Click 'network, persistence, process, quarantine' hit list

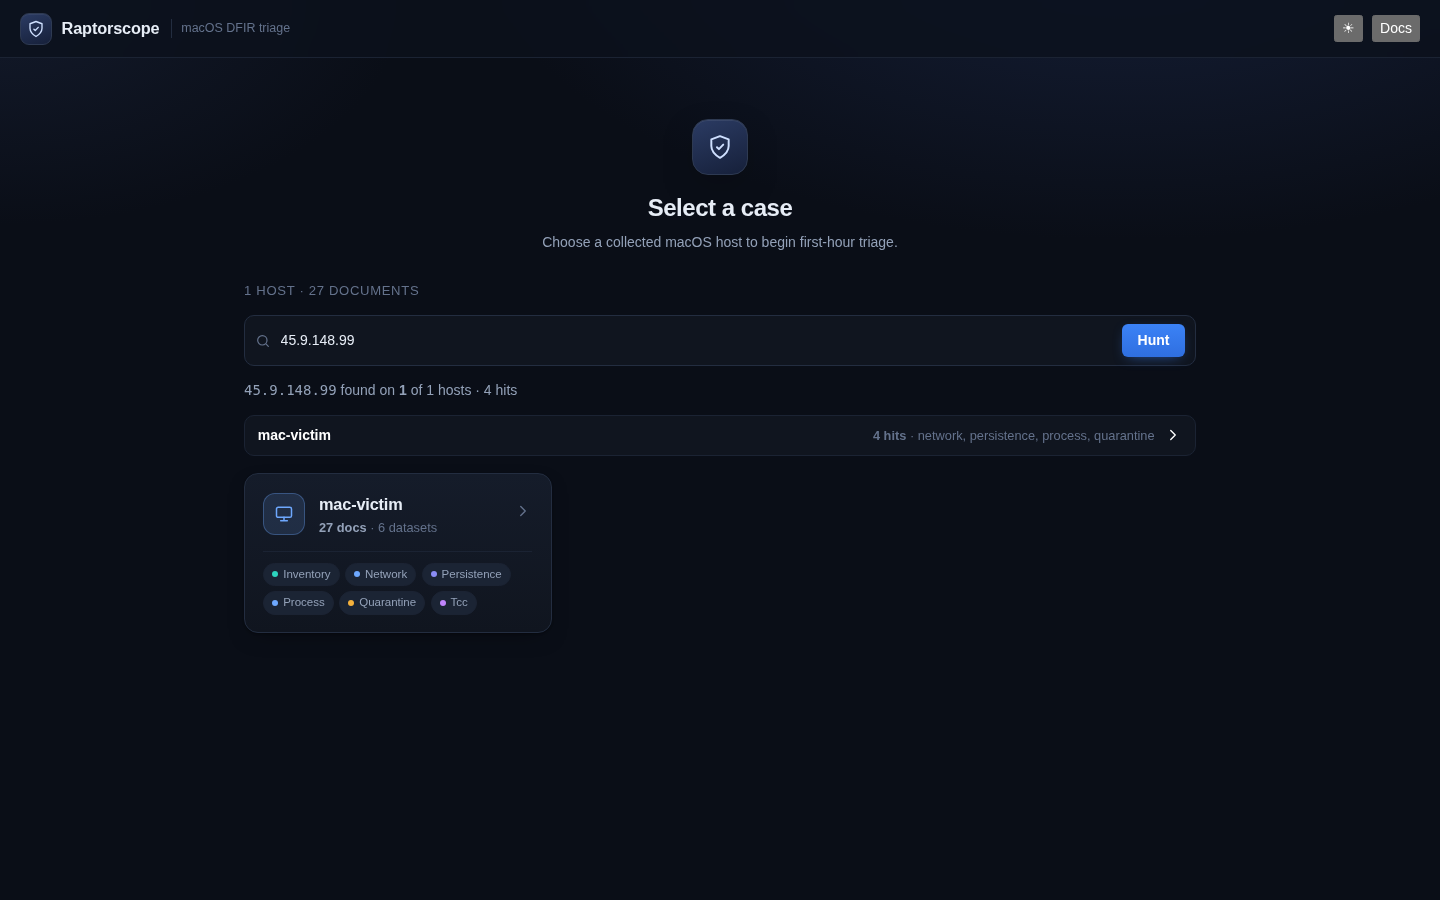[1036, 436]
